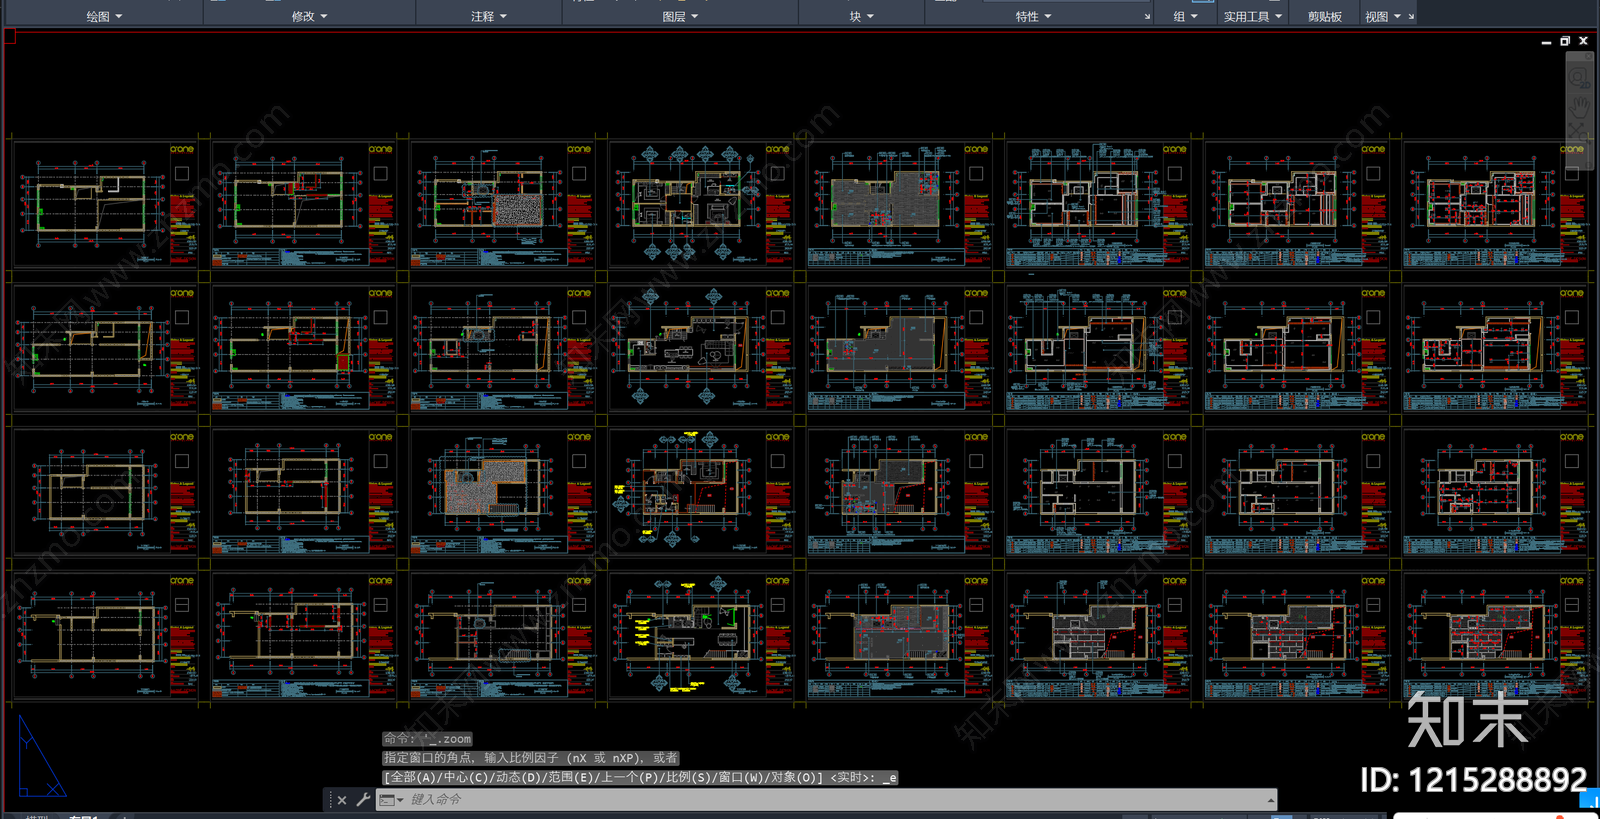This screenshot has height=819, width=1600.
Task: Expand the 修改 ribbon panel
Action: click(x=309, y=16)
